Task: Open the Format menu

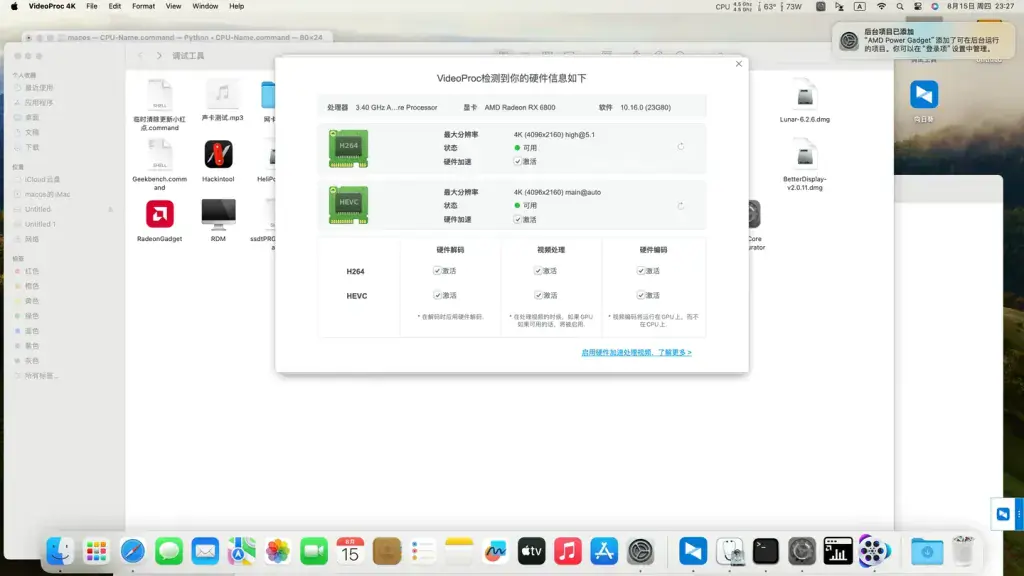Action: point(143,6)
